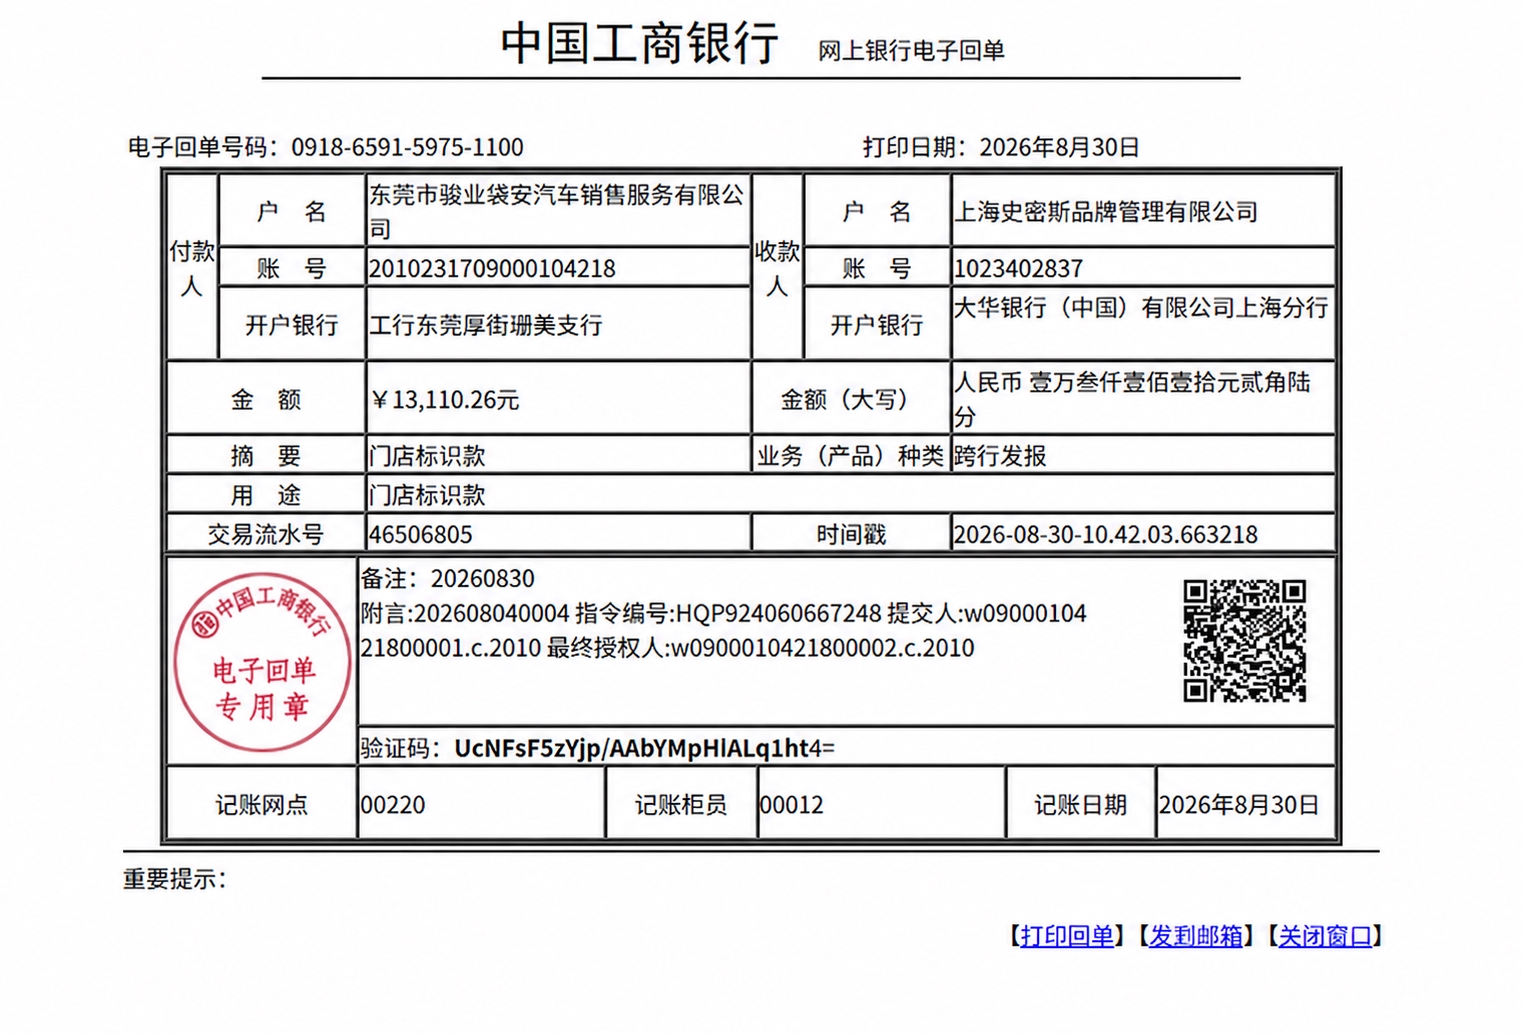Select 记账日期 value 2026年8月30日
1523x1033 pixels.
(1238, 805)
